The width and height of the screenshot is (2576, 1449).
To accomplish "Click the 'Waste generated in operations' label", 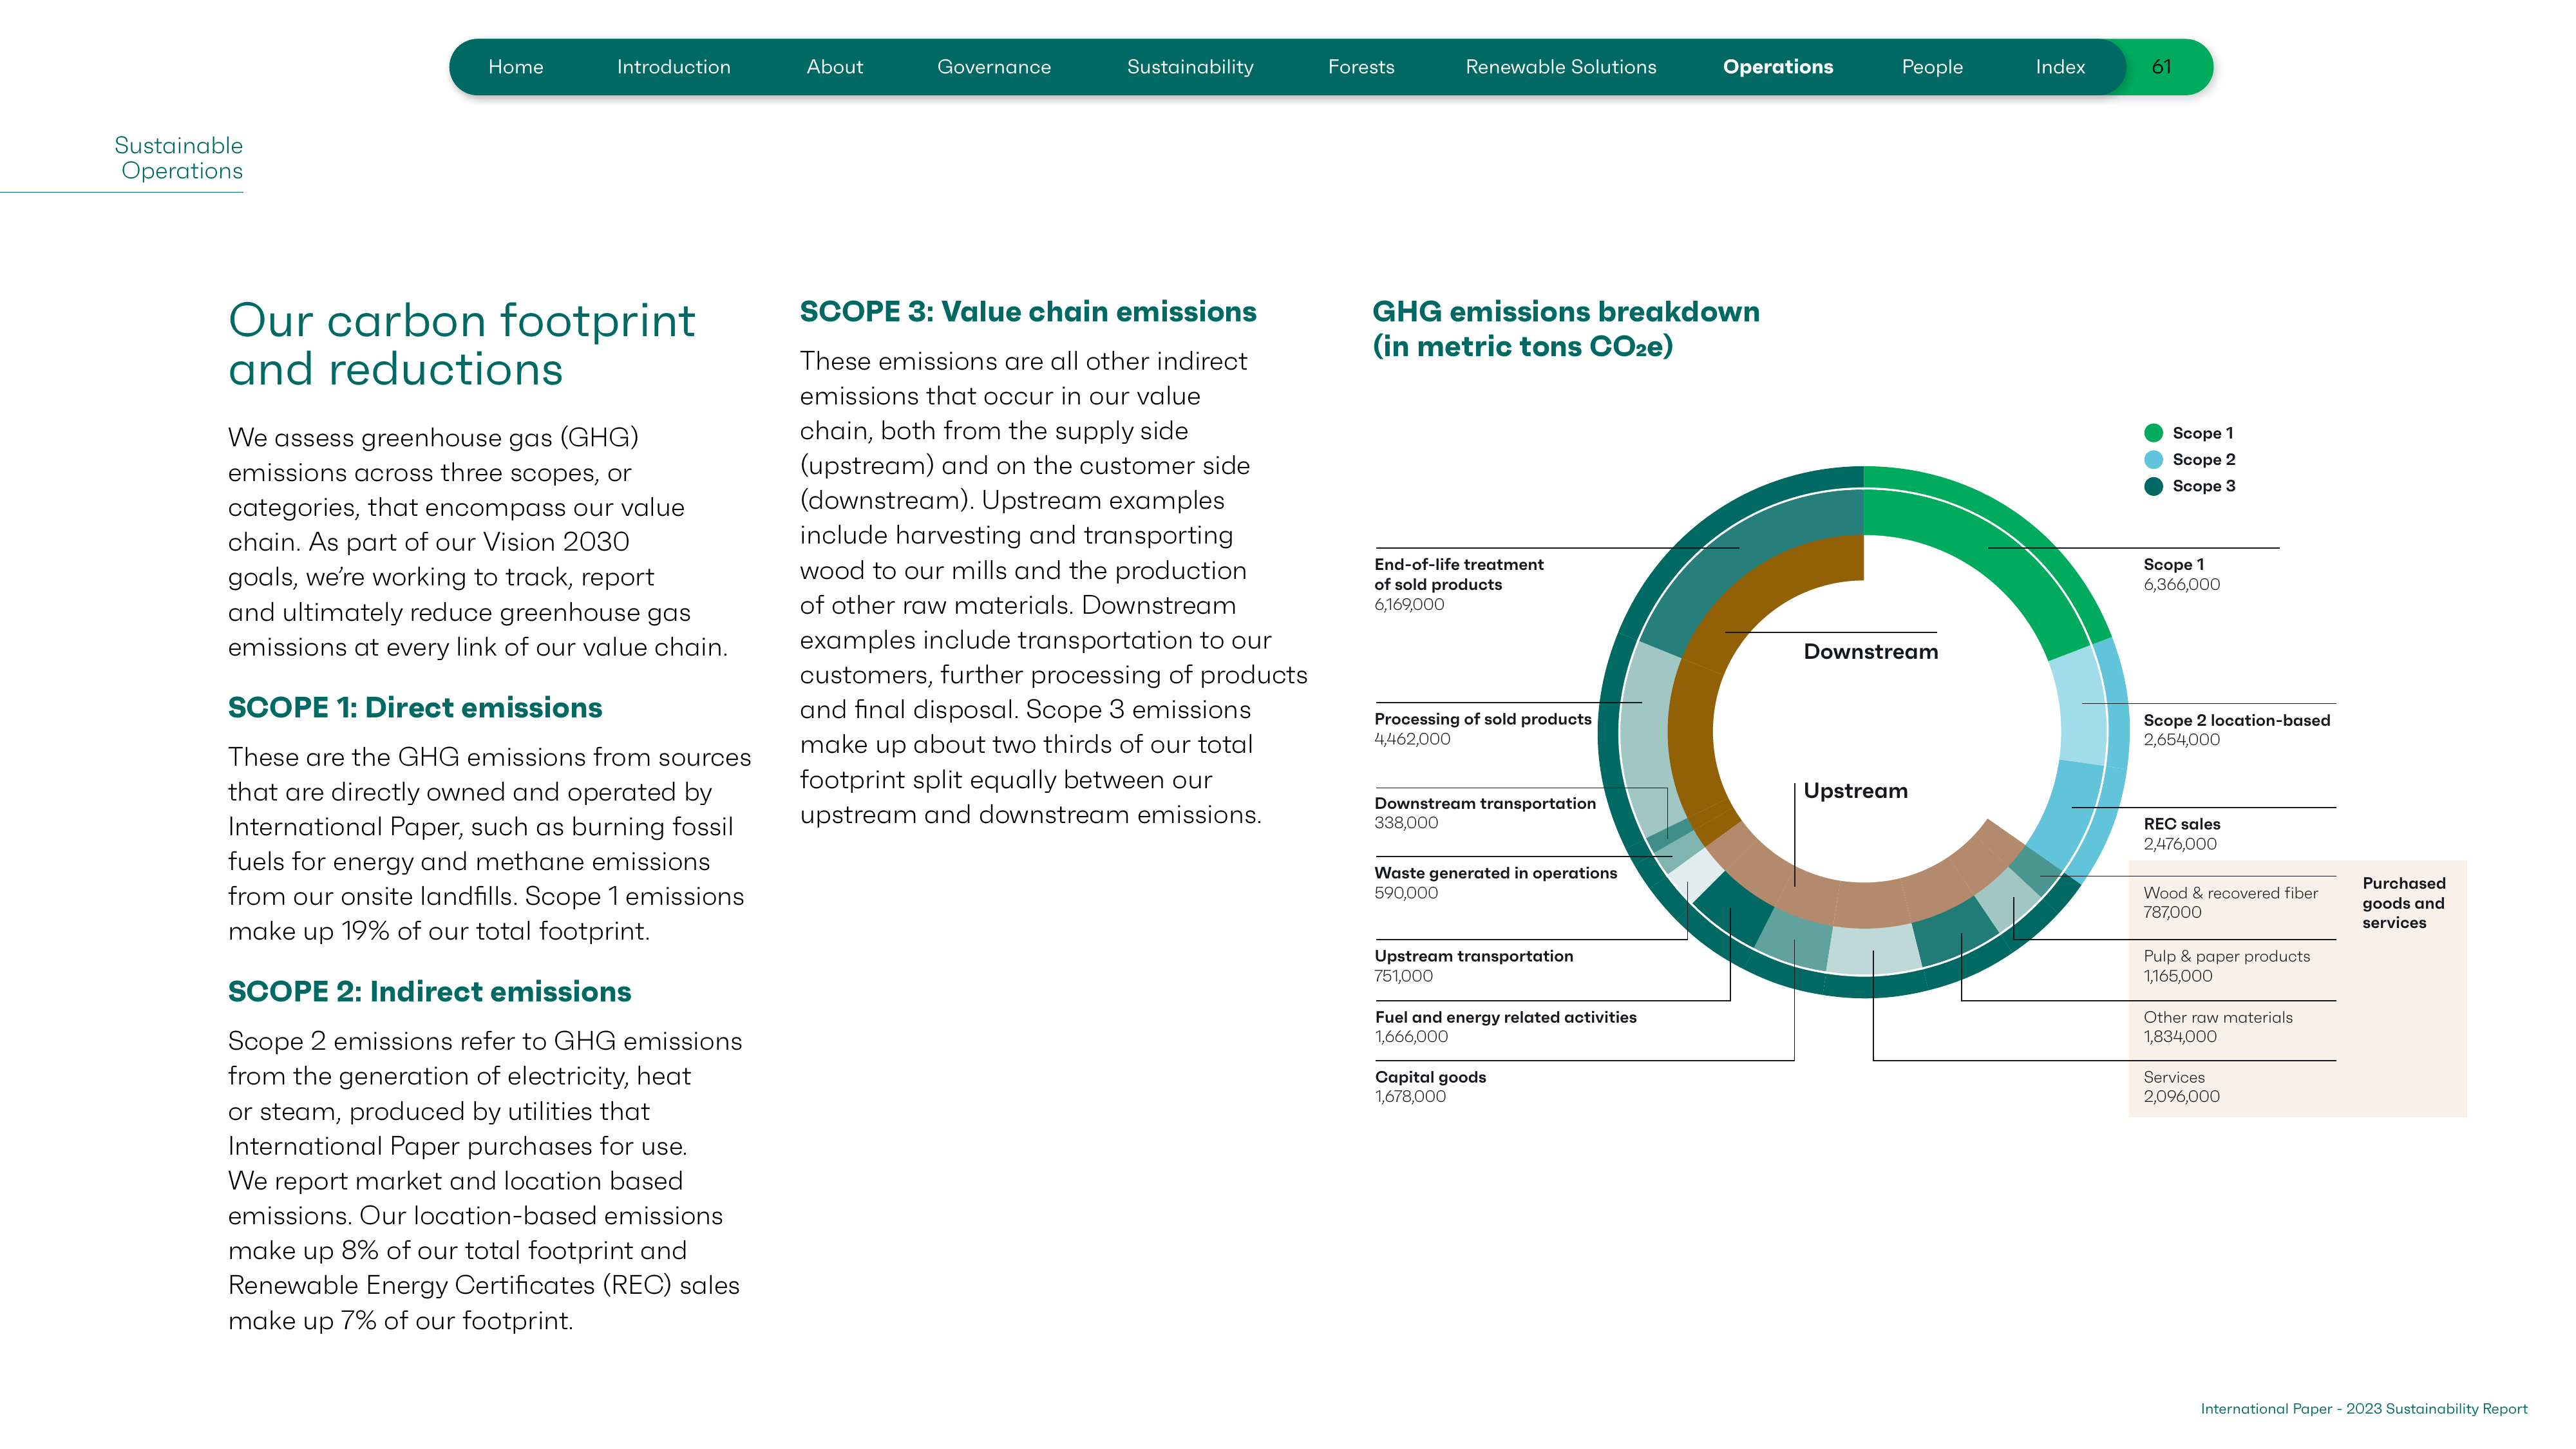I will click(1495, 873).
